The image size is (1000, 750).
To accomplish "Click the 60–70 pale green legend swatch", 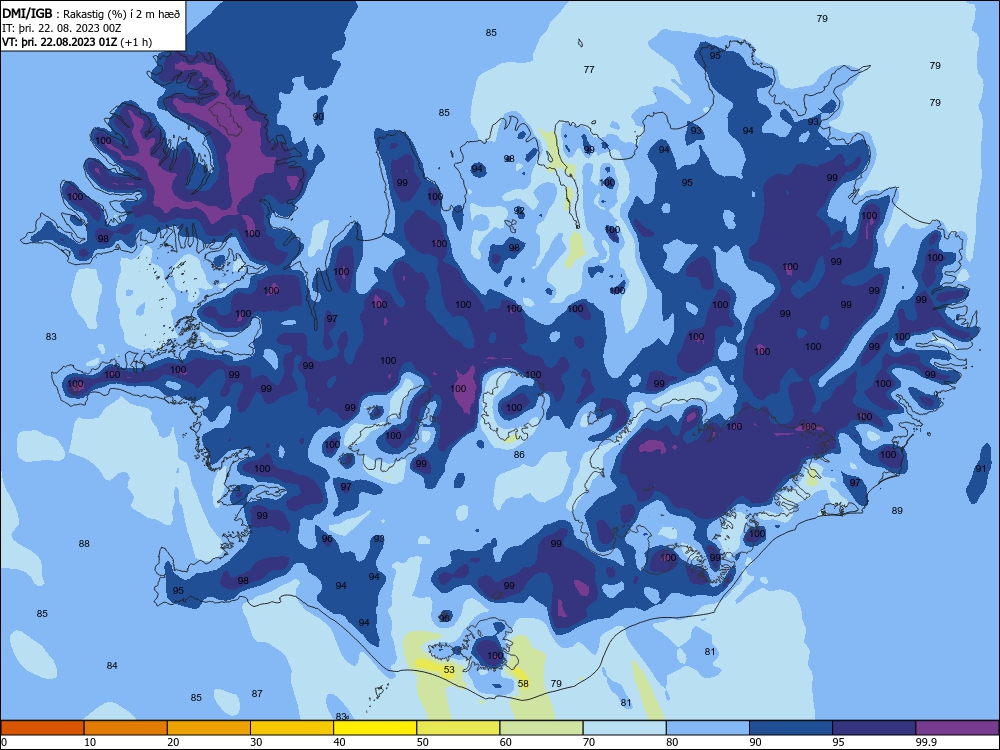I will pos(541,728).
